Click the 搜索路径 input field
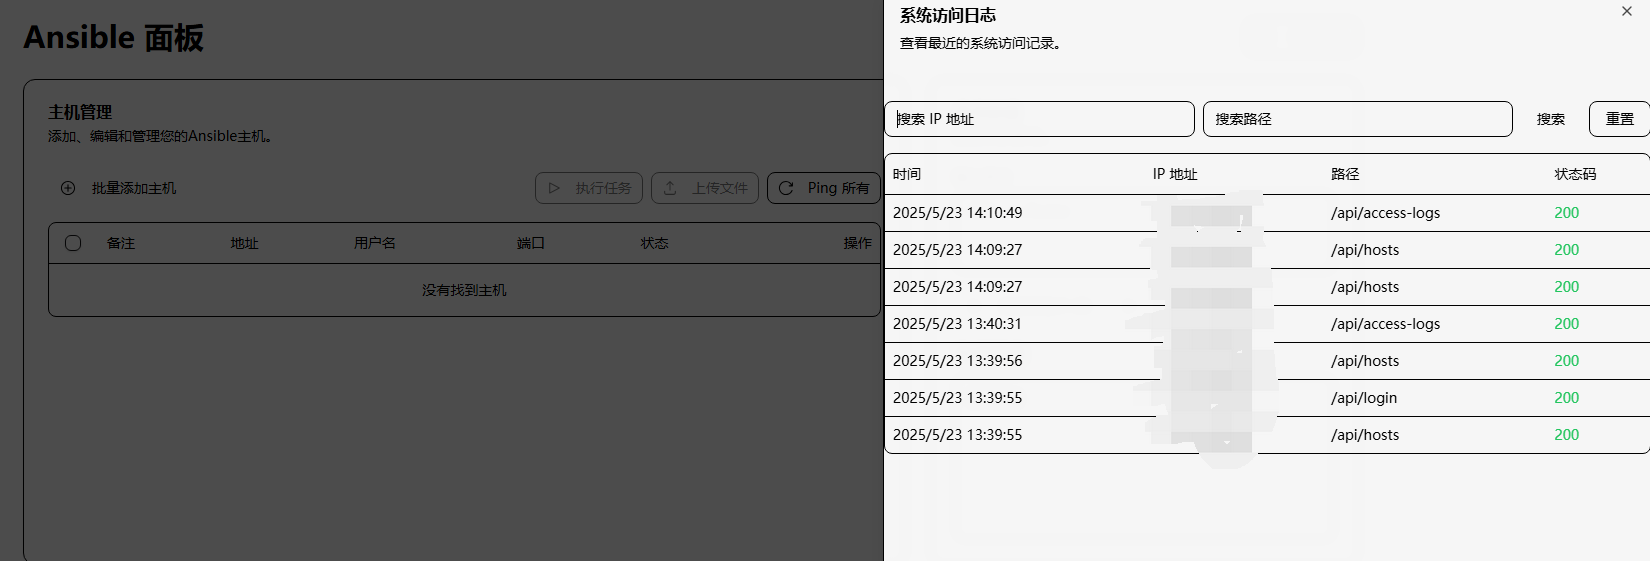 pos(1357,119)
